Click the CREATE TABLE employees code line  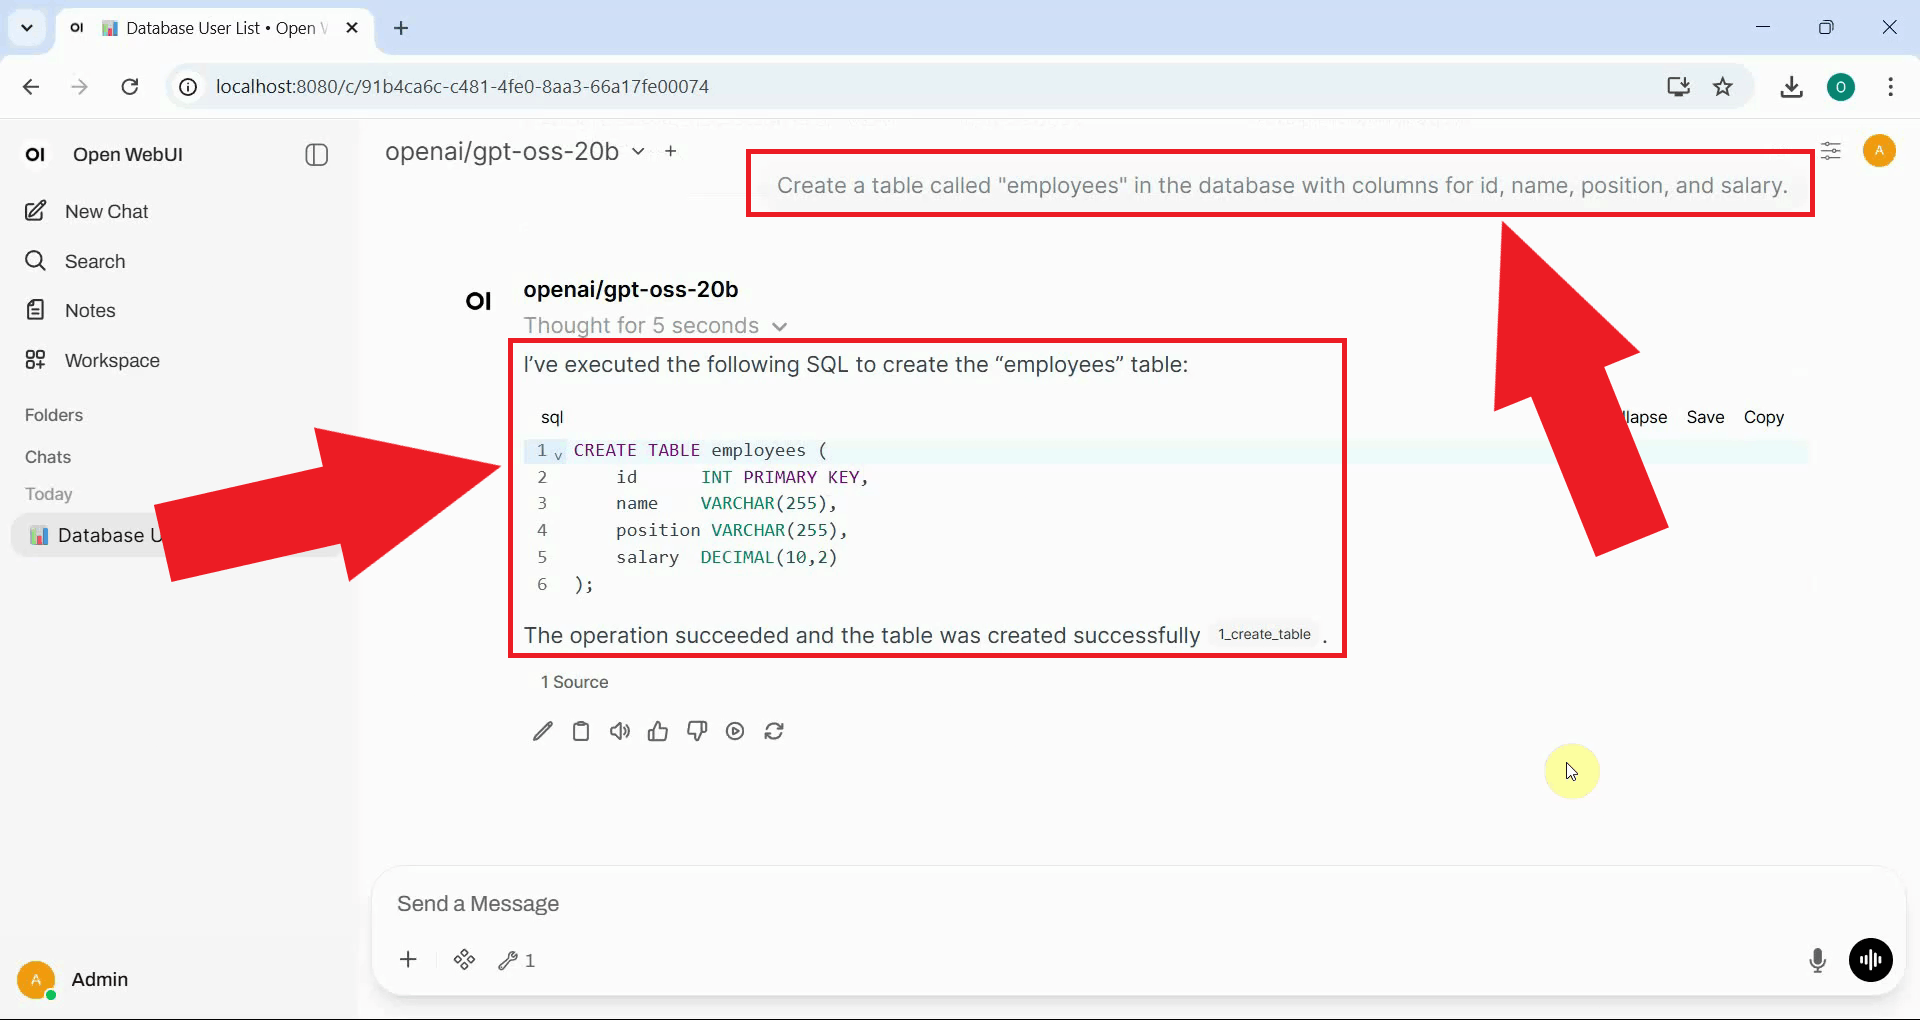(x=700, y=450)
